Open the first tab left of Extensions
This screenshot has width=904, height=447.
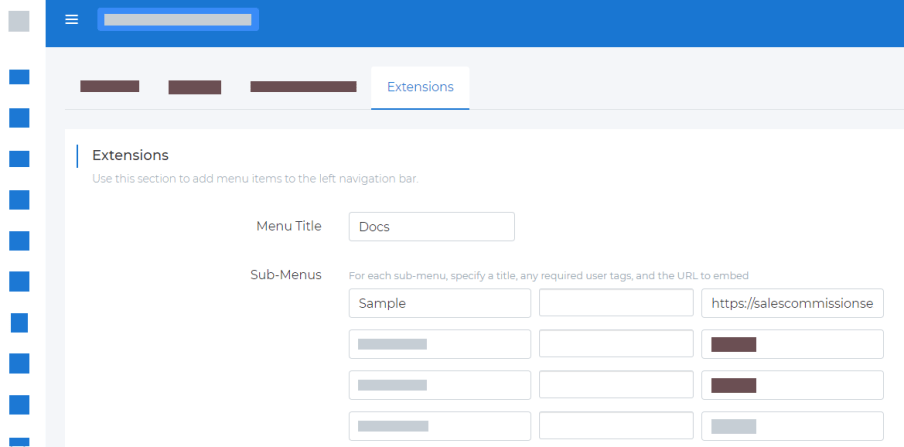pos(109,87)
